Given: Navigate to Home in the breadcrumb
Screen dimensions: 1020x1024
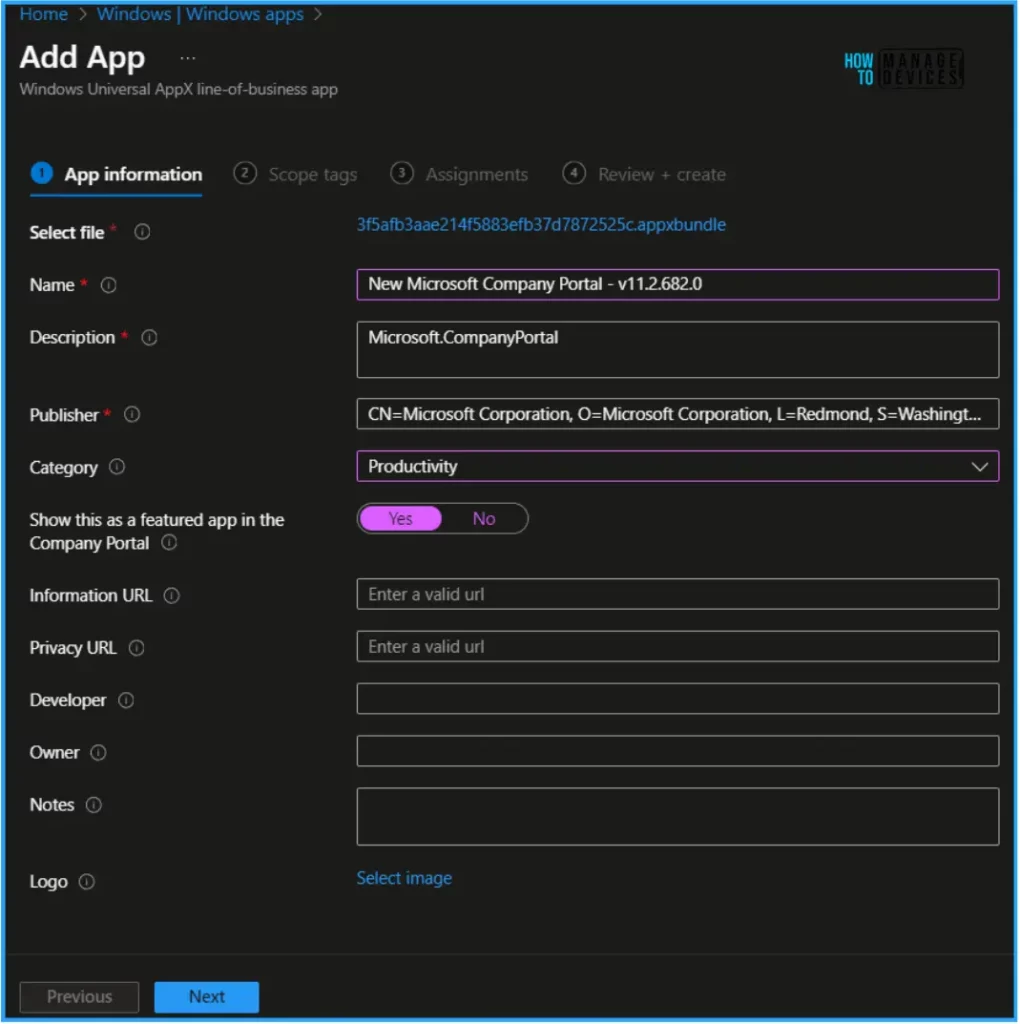Looking at the screenshot, I should (x=44, y=14).
